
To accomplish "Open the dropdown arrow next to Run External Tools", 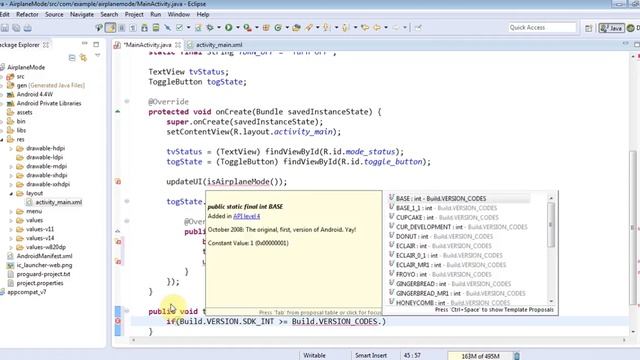I will pos(256,28).
